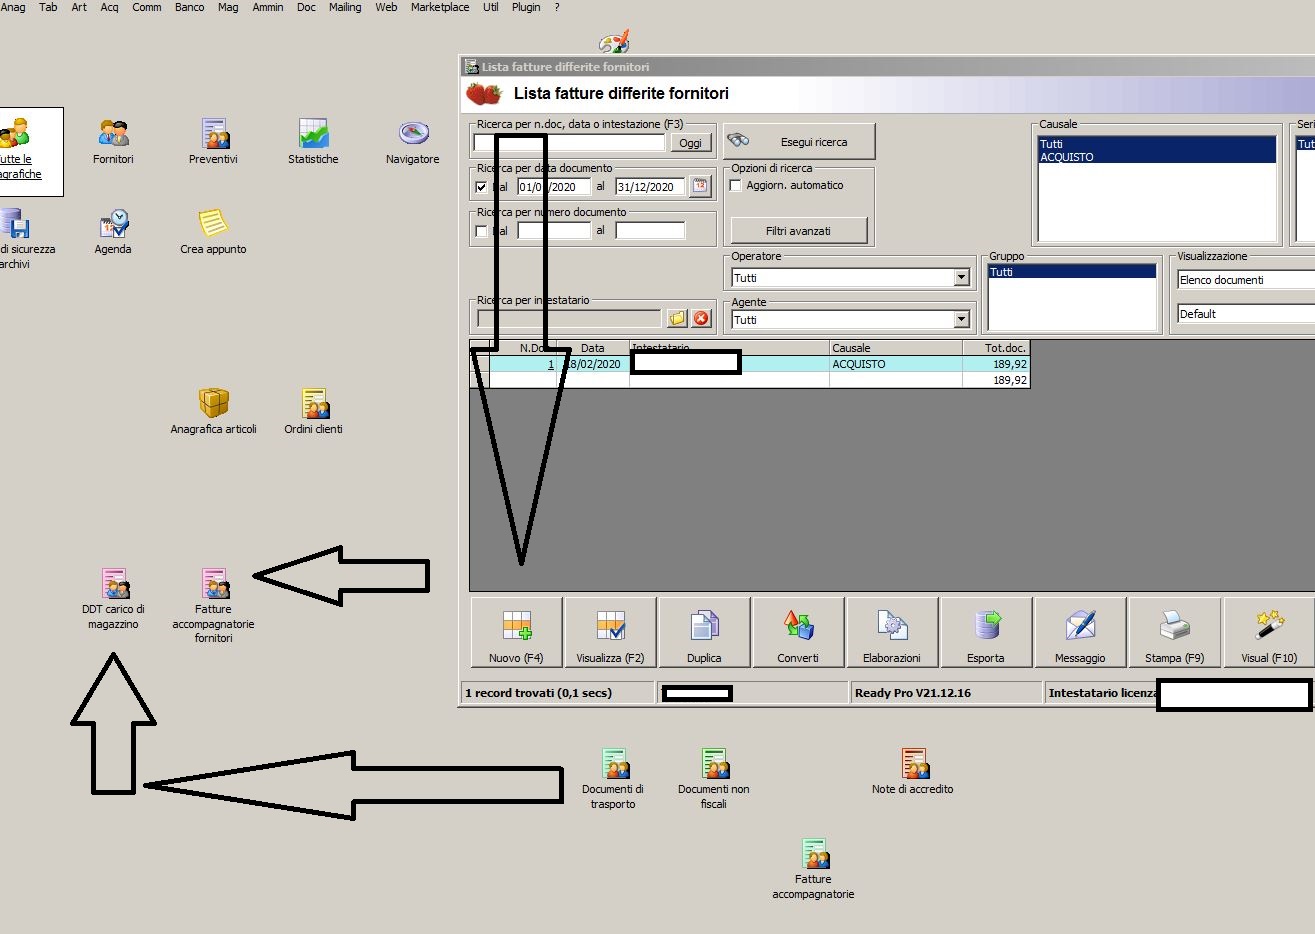Open Filtri avanzati
This screenshot has height=934, width=1315.
798,231
